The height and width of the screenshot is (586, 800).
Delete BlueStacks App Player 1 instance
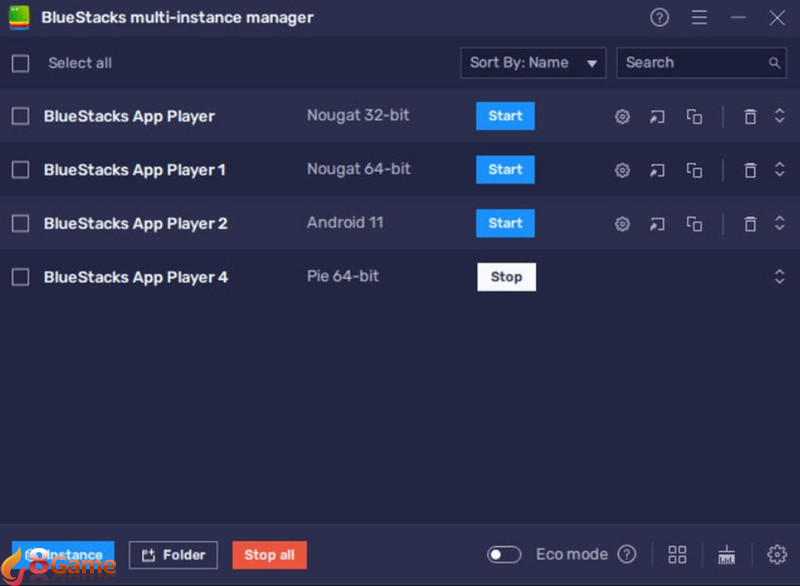[x=750, y=170]
